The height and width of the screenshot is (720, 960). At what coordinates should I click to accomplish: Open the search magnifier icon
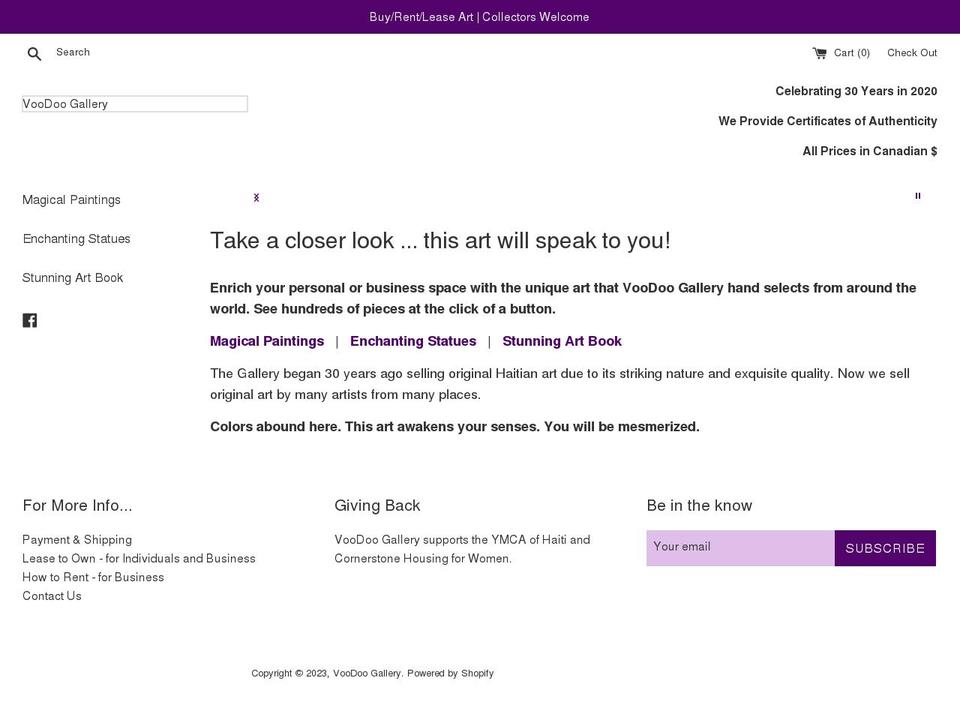click(x=34, y=53)
